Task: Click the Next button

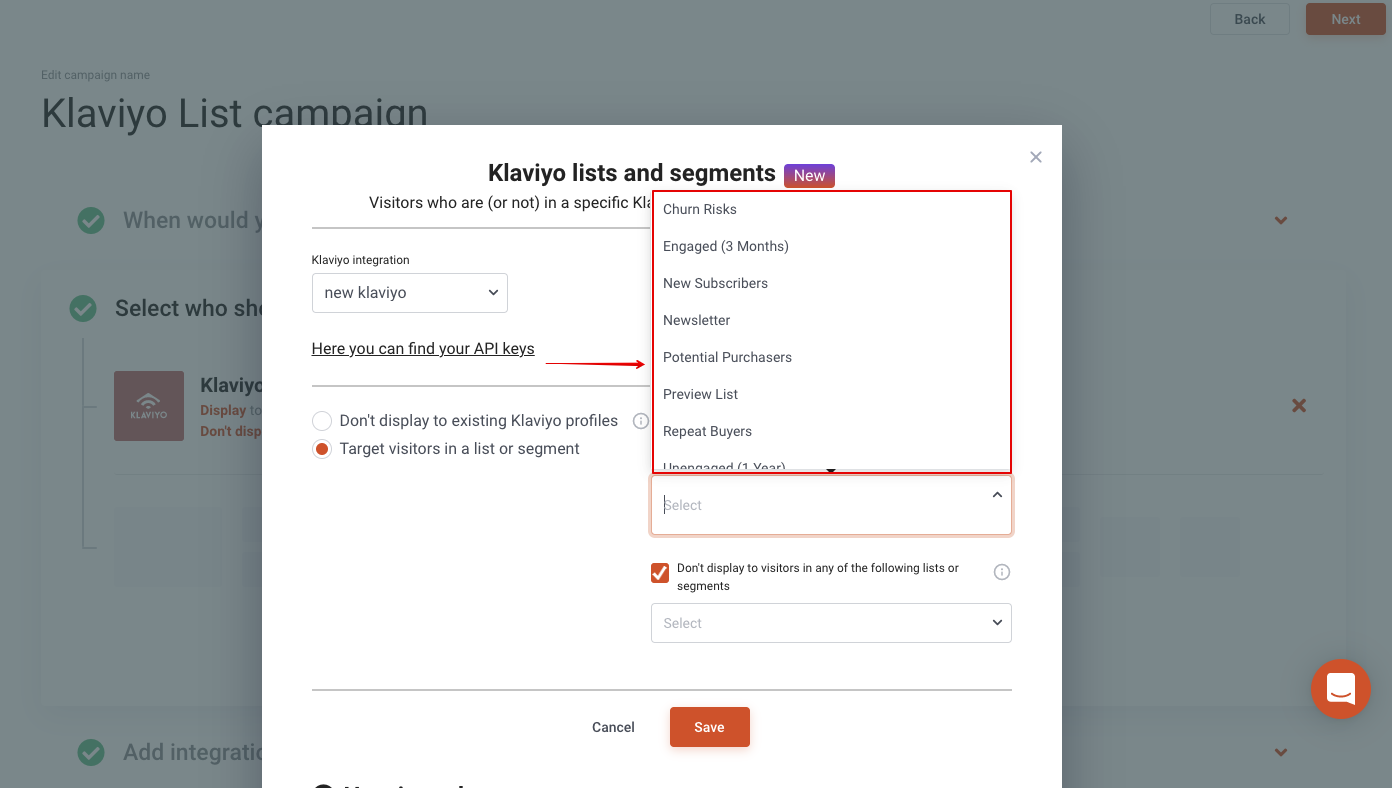Action: coord(1346,19)
